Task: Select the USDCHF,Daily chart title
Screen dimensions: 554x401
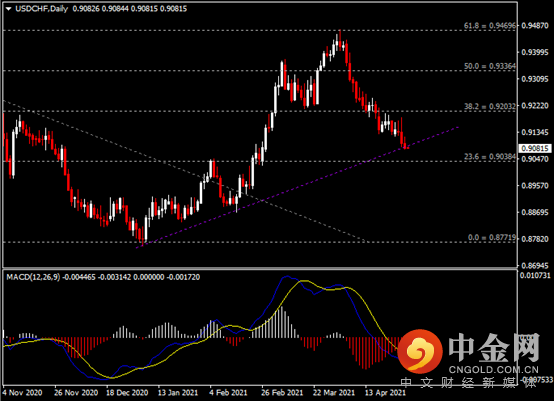Action: pyautogui.click(x=42, y=9)
